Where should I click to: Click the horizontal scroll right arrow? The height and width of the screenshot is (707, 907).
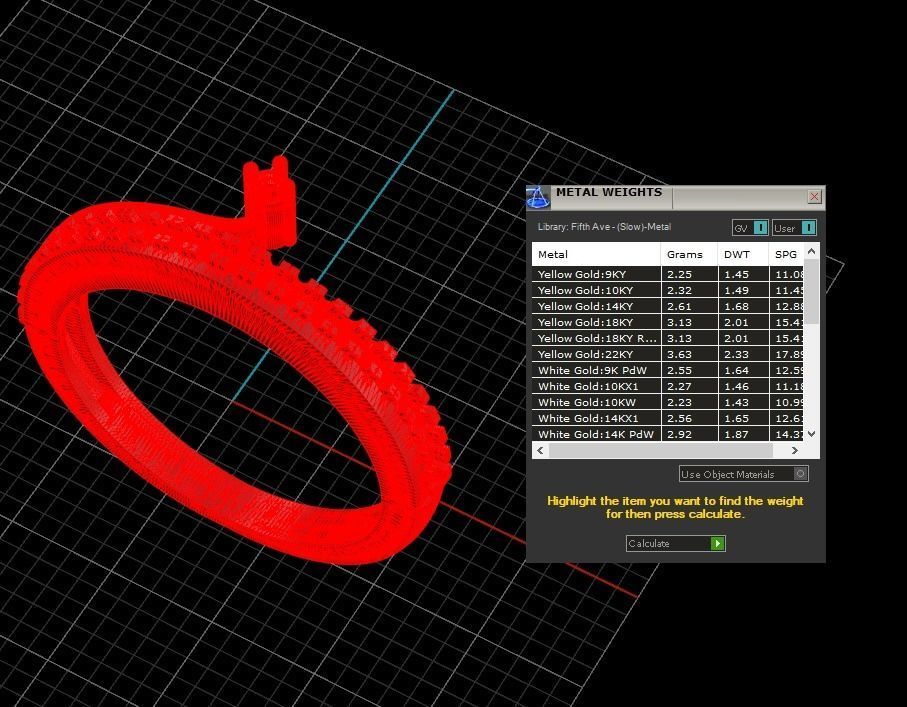tap(795, 450)
